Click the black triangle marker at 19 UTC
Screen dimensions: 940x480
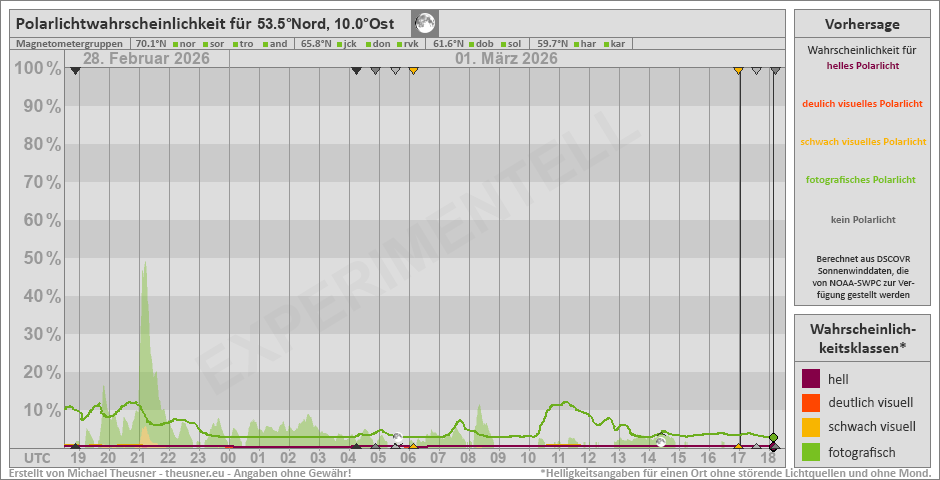[75, 70]
